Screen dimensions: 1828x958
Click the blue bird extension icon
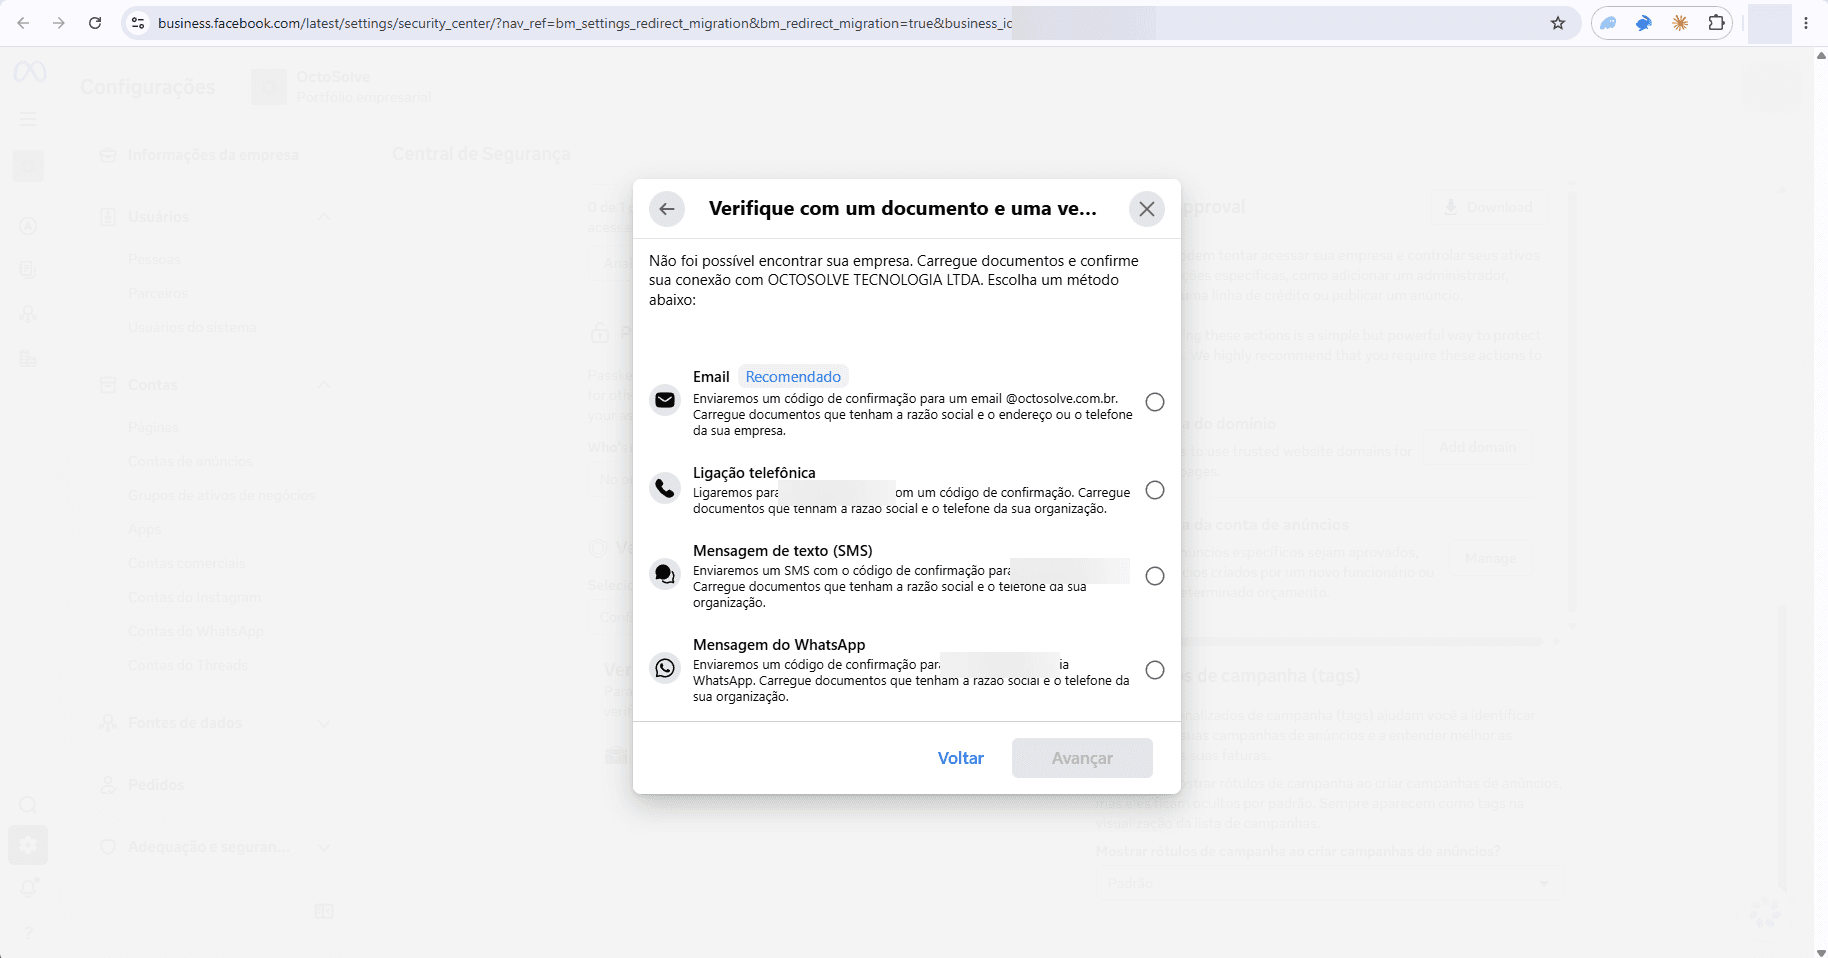pyautogui.click(x=1644, y=23)
